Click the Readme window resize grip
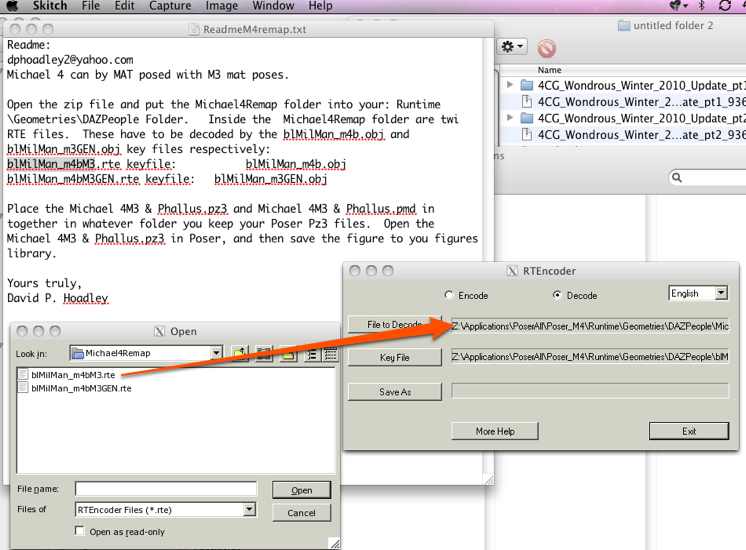This screenshot has width=746, height=550. pyautogui.click(x=489, y=480)
